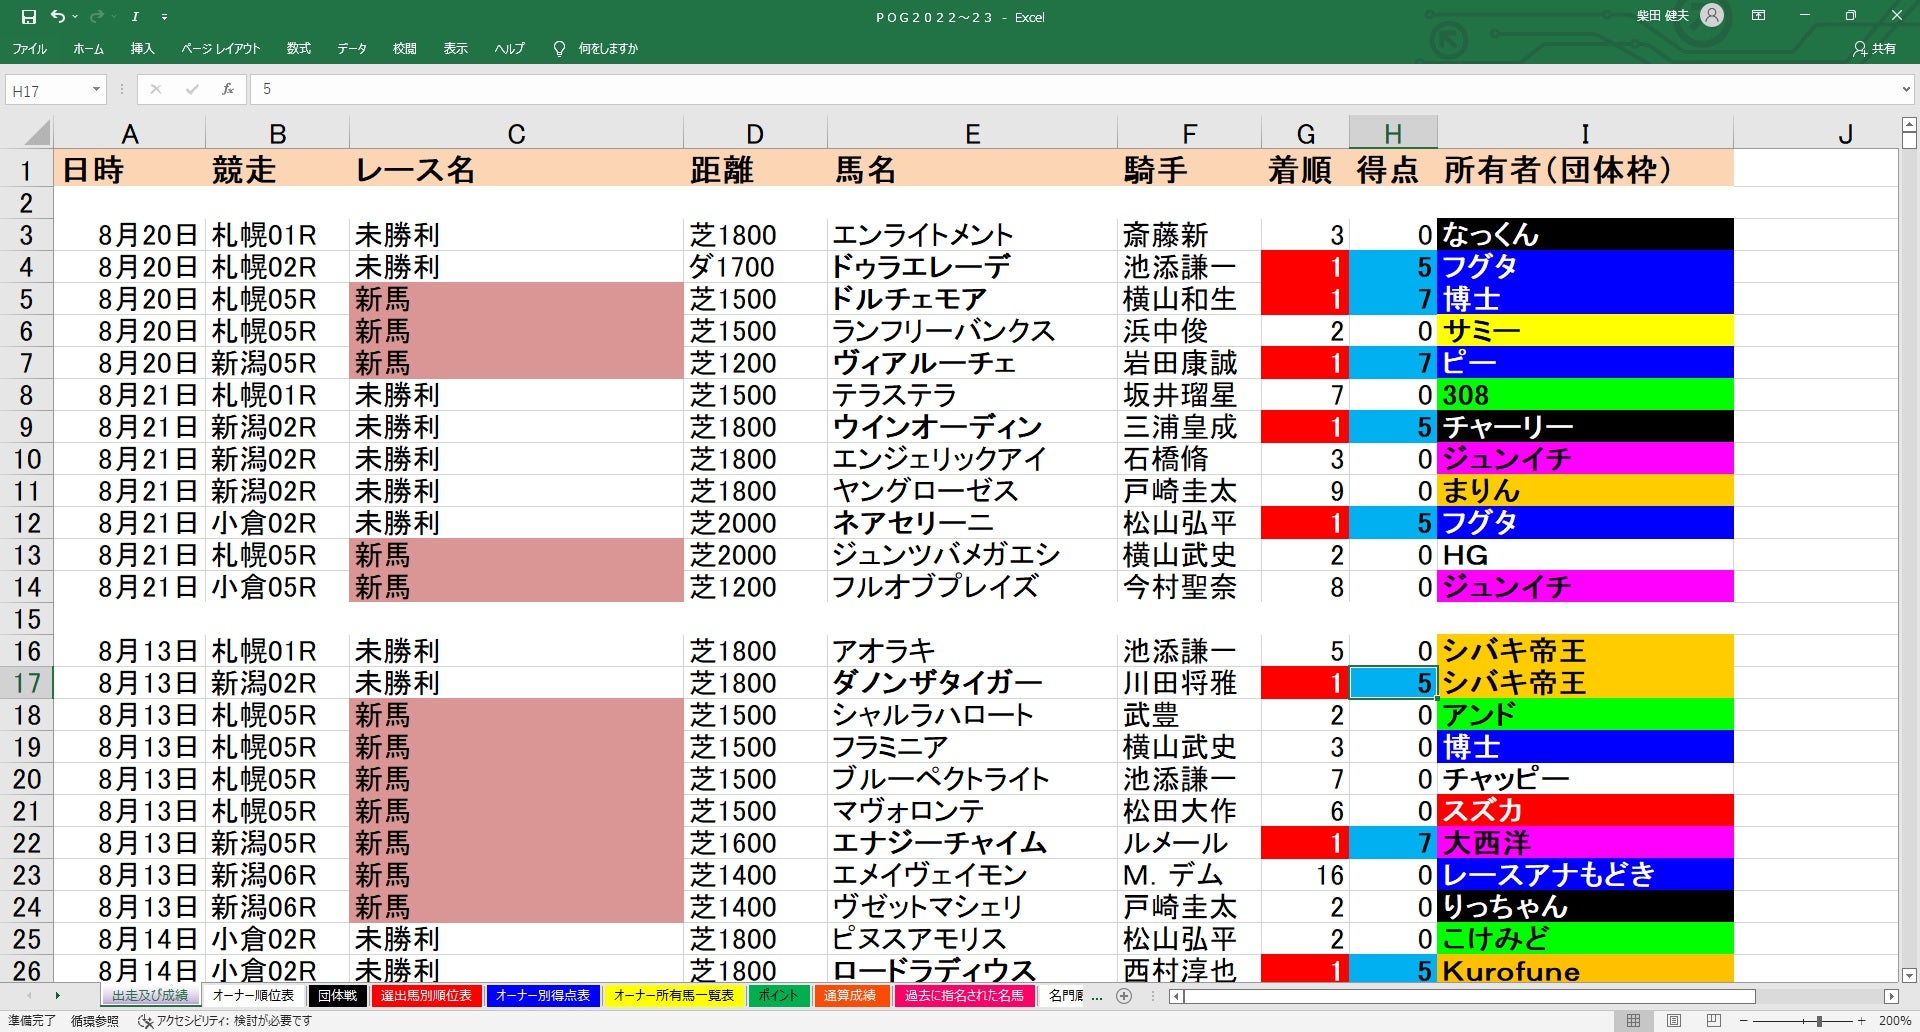Image resolution: width=1920 pixels, height=1032 pixels.
Task: Open the 通算成績 sheet tab
Action: tap(850, 996)
